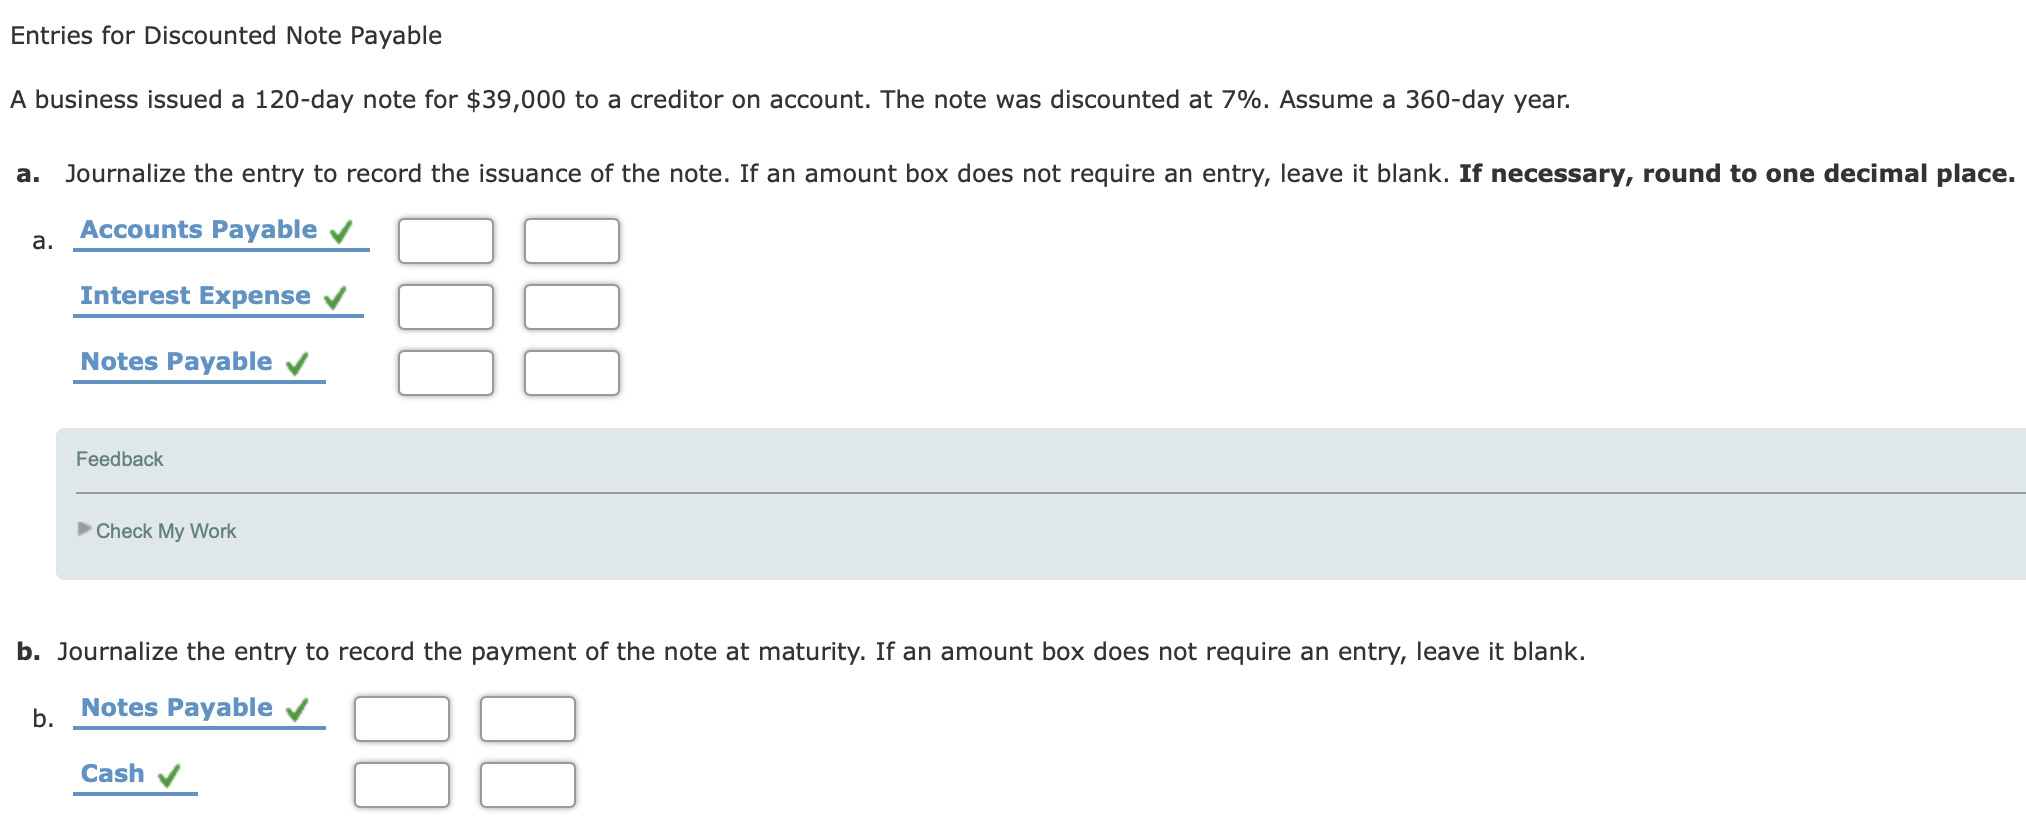Click the checkmark next to Notes Payable in part a
2026x832 pixels.
(296, 362)
